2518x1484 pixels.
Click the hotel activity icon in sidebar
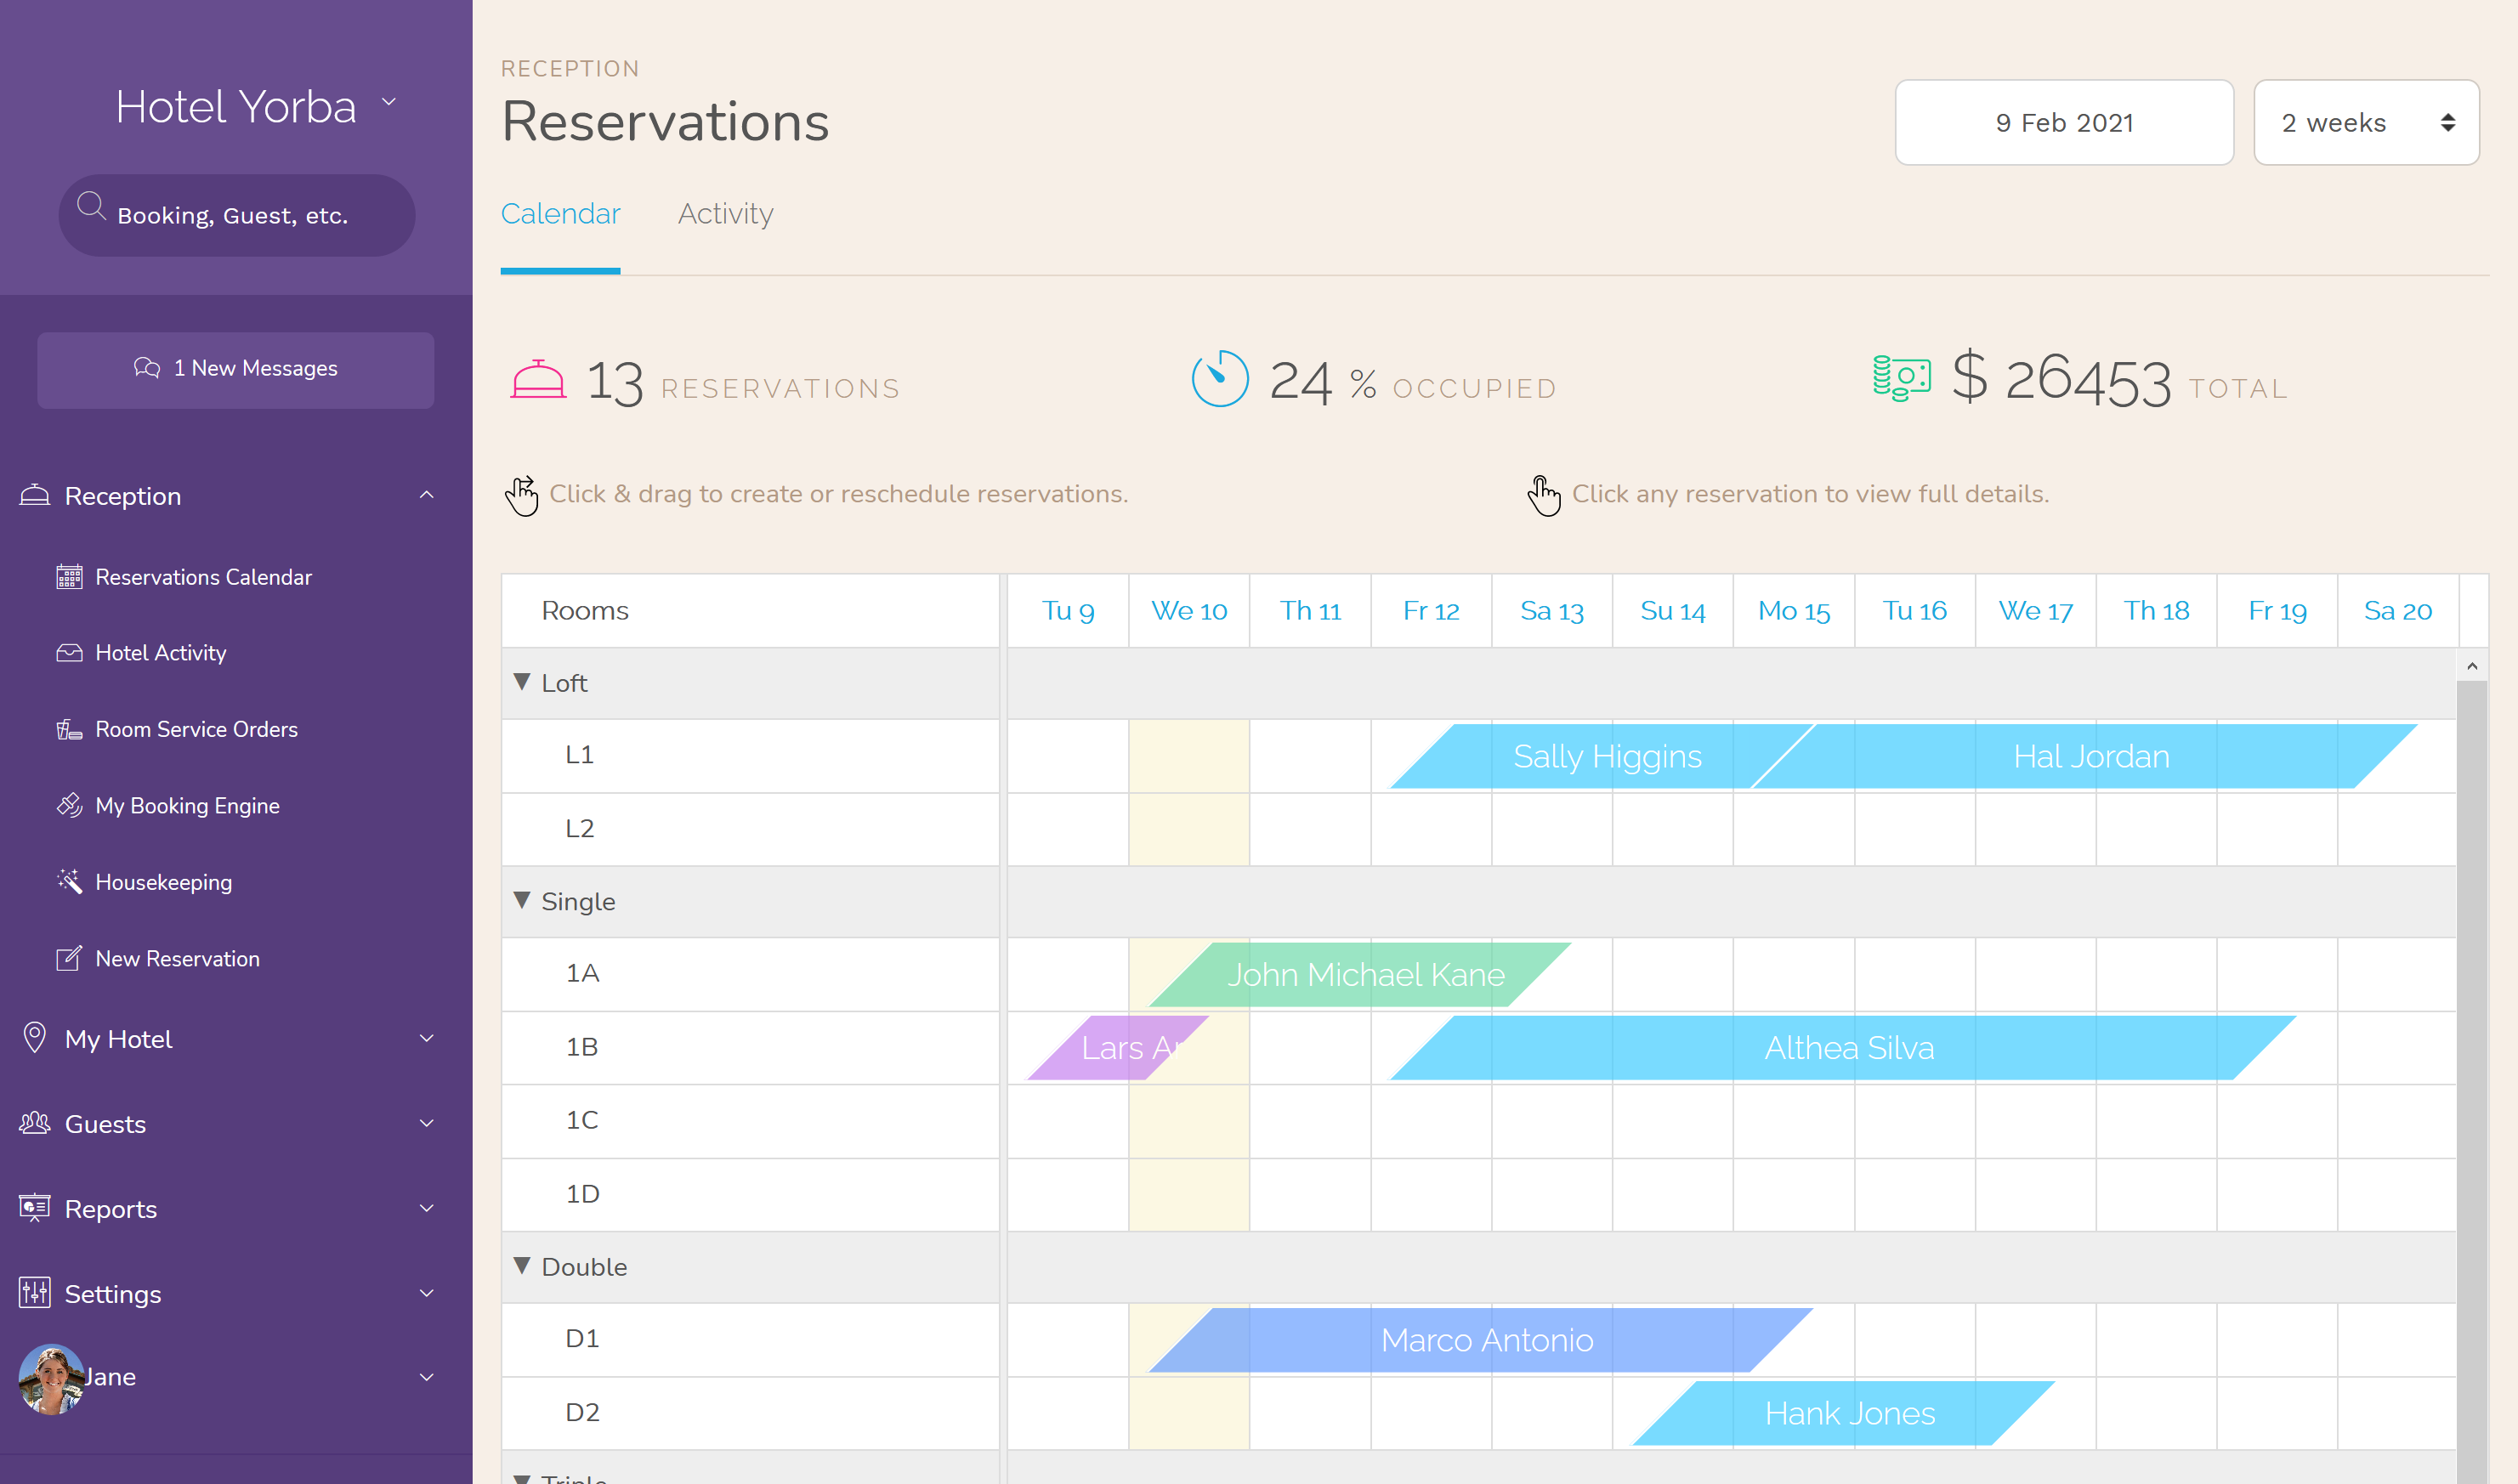point(65,652)
